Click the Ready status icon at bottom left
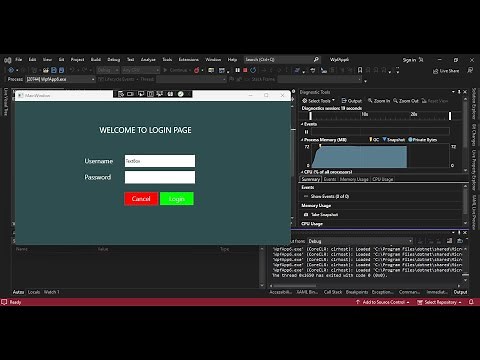Image resolution: width=480 pixels, height=360 pixels. pos(4,302)
